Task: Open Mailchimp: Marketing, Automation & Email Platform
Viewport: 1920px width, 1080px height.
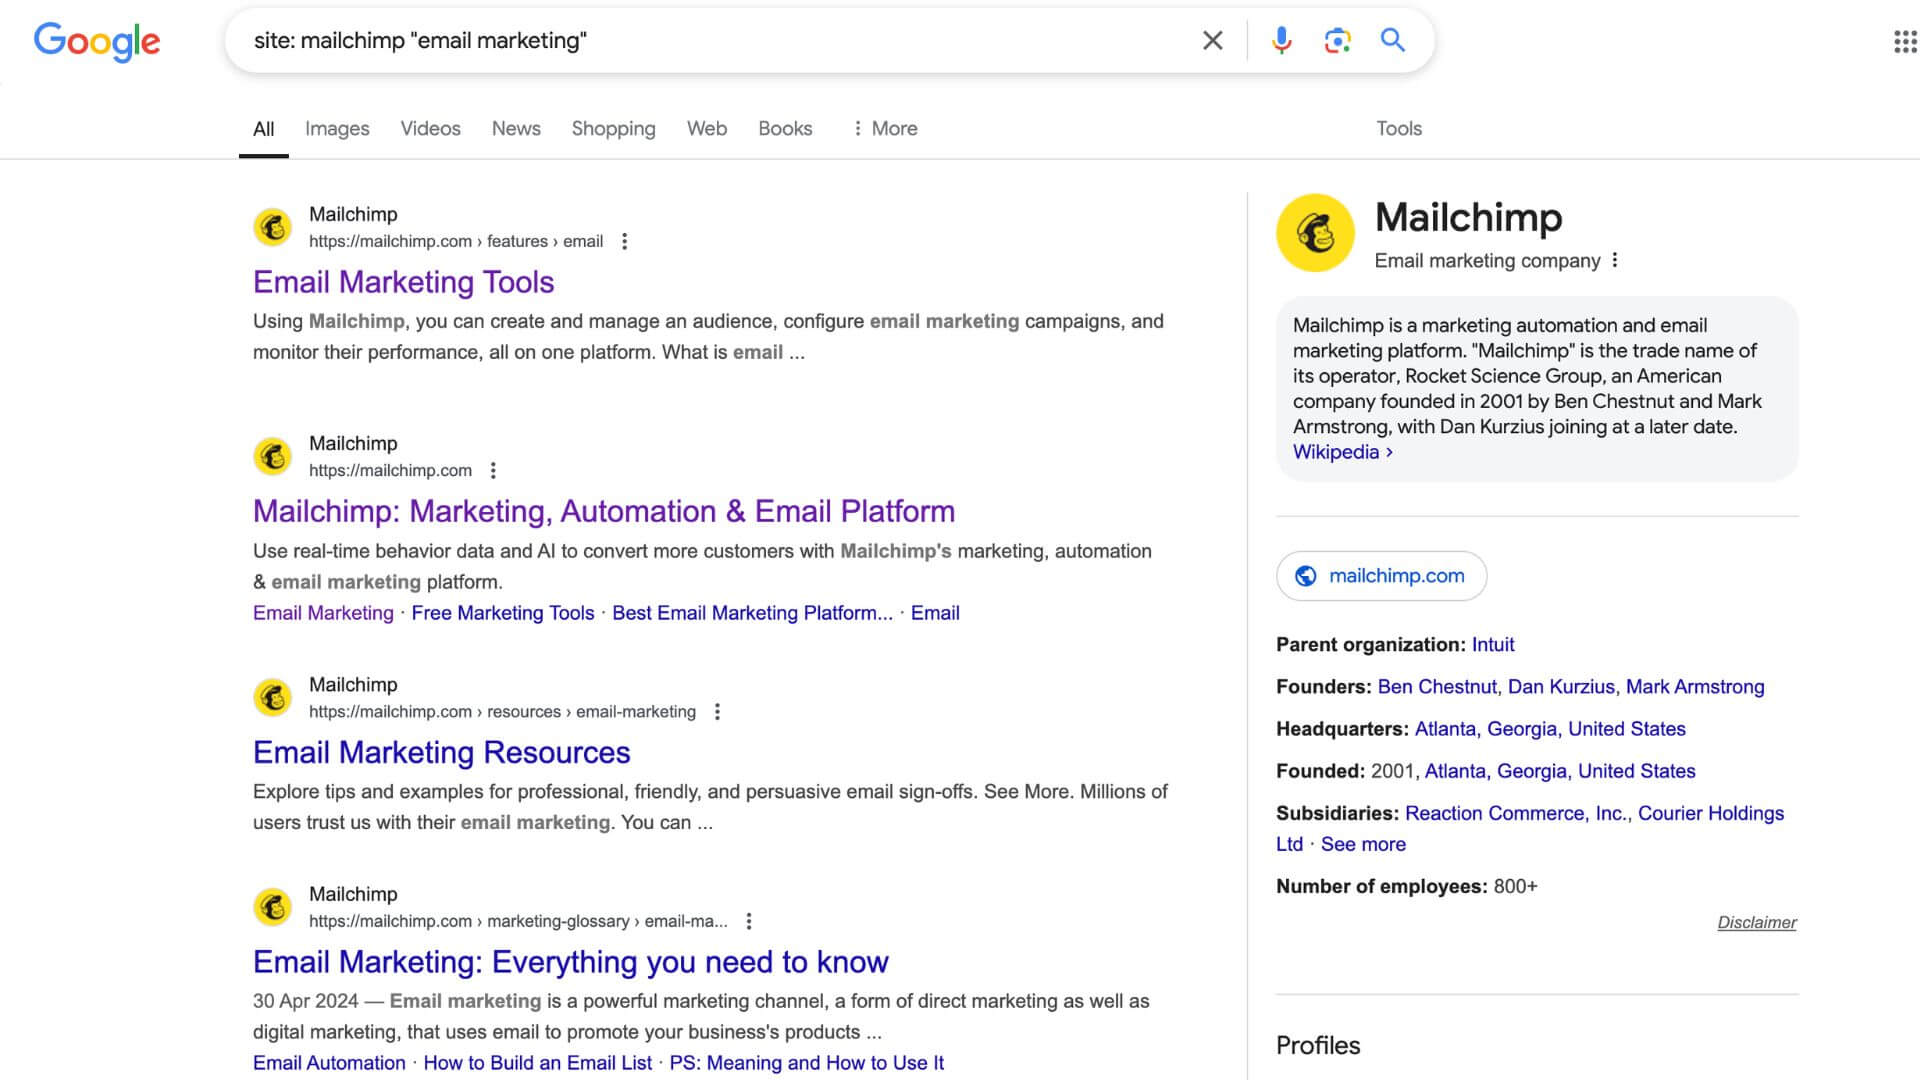Action: pos(604,511)
